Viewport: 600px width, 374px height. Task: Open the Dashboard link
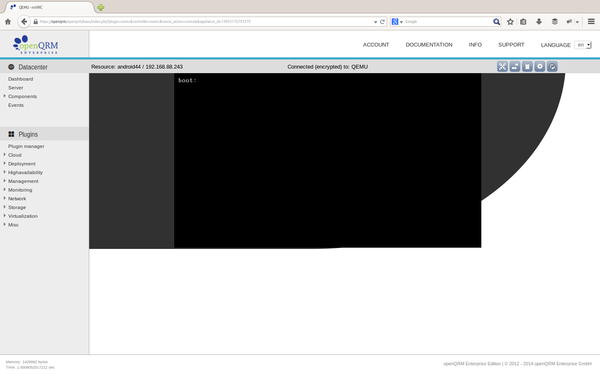coord(20,79)
